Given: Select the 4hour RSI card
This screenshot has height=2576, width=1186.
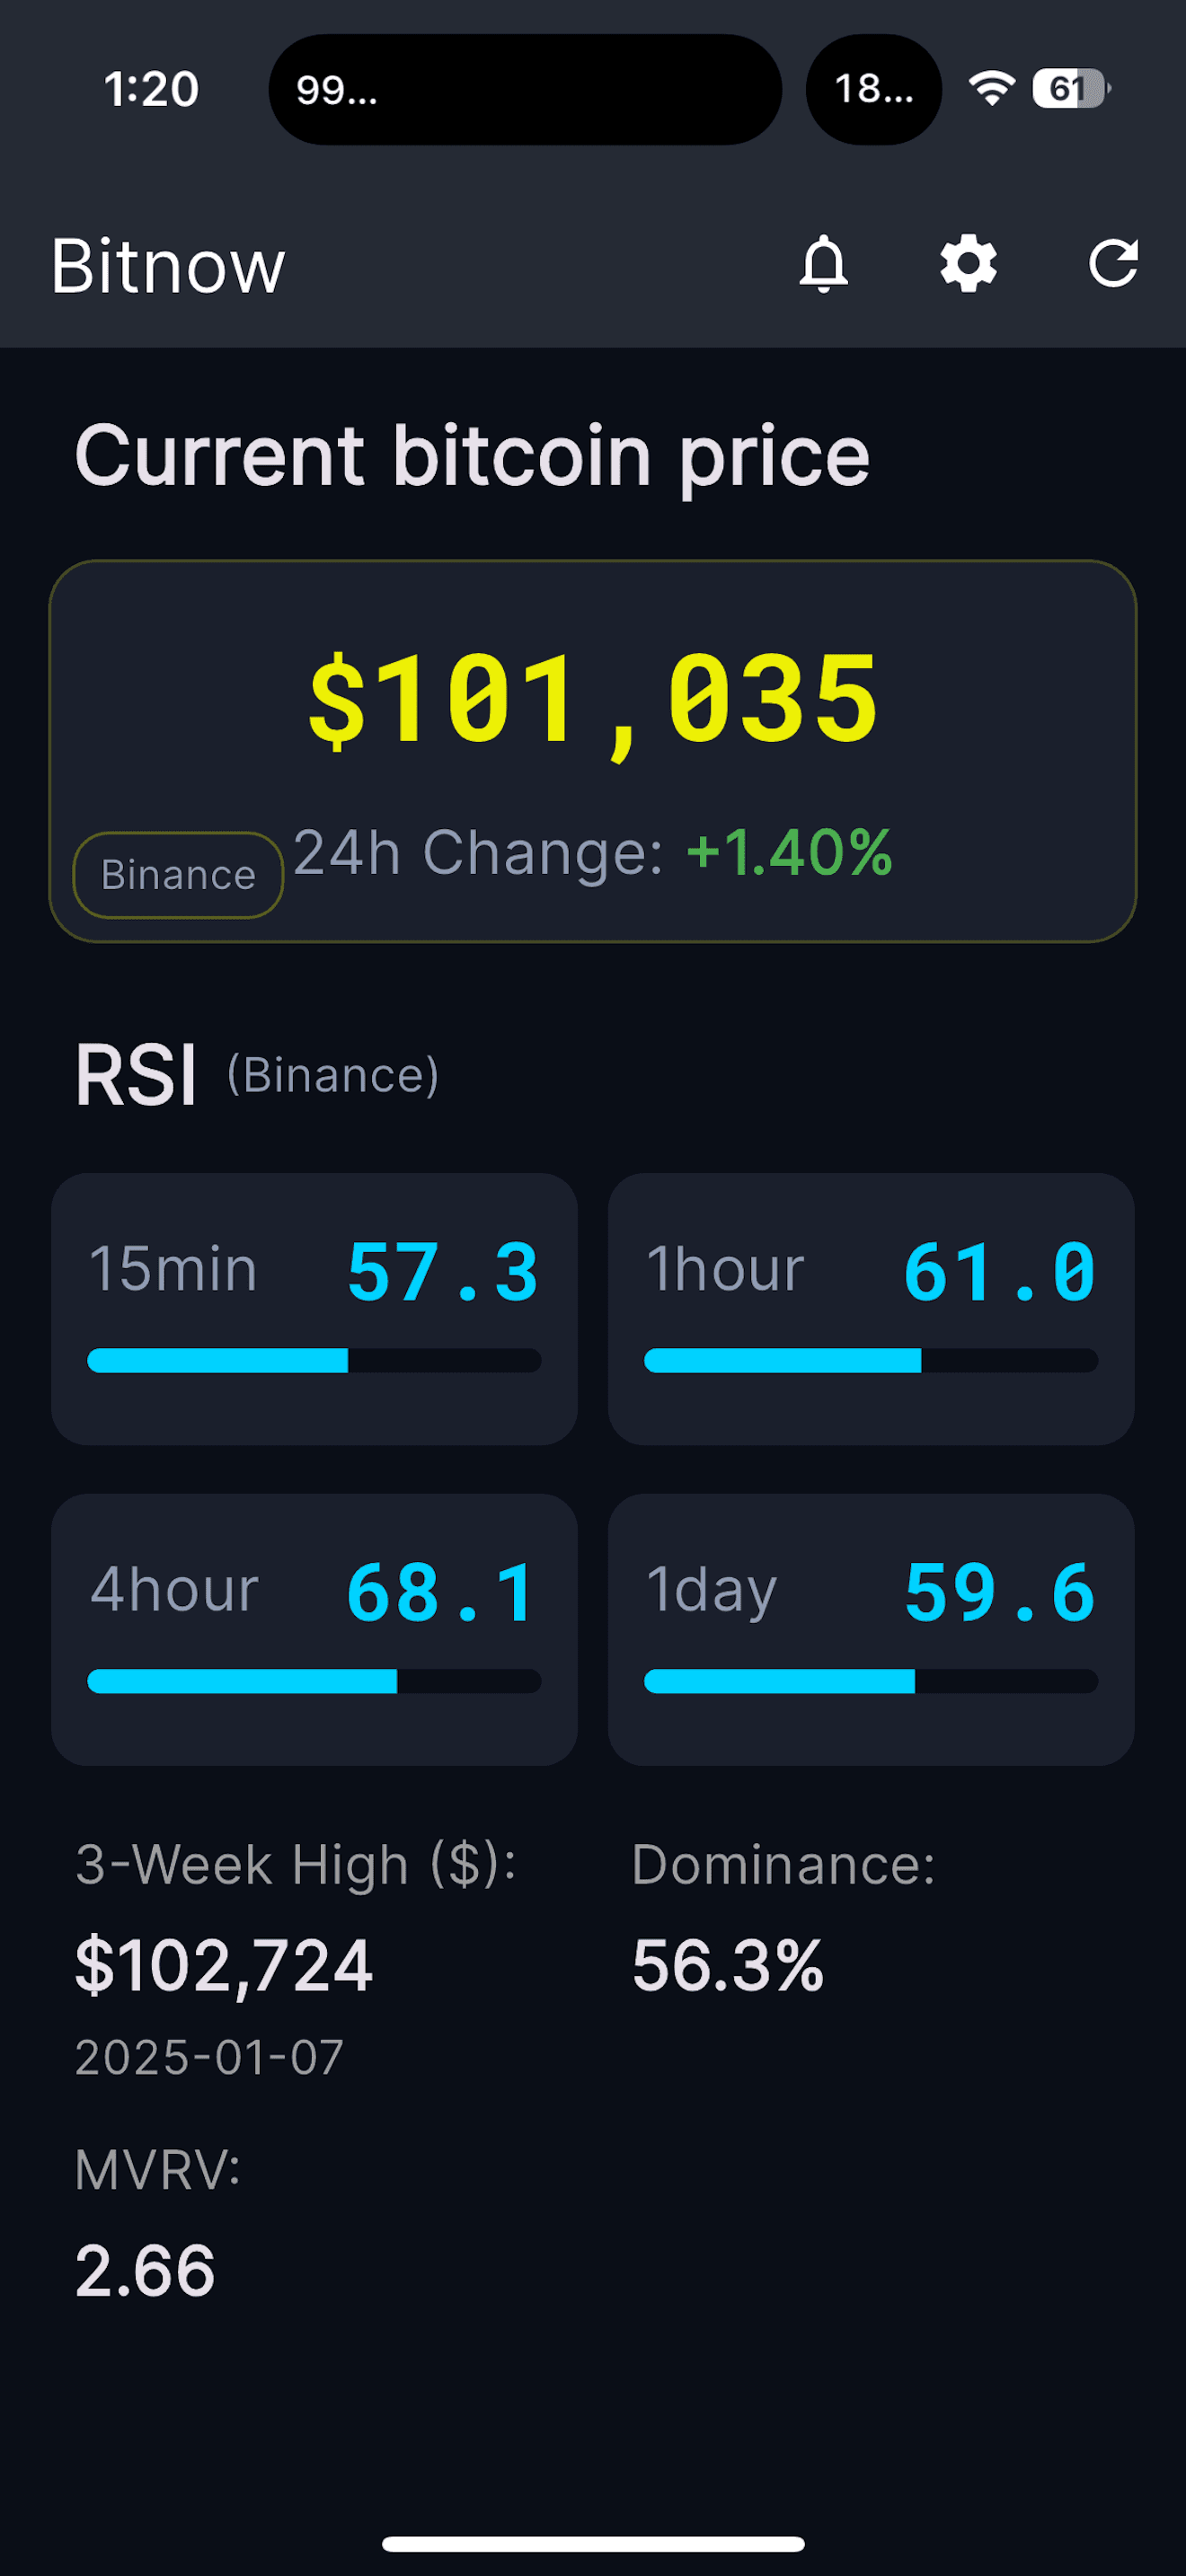Looking at the screenshot, I should tap(314, 1628).
